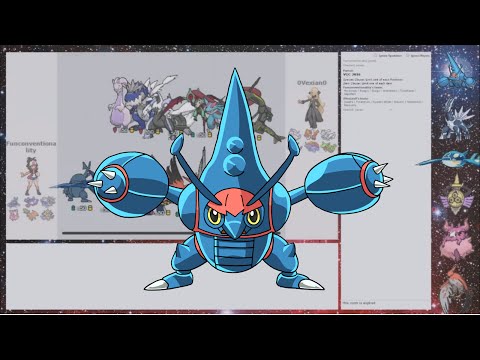Select Funconventionality's trainer avatar sprite
This screenshot has width=480, height=360.
click(x=31, y=176)
